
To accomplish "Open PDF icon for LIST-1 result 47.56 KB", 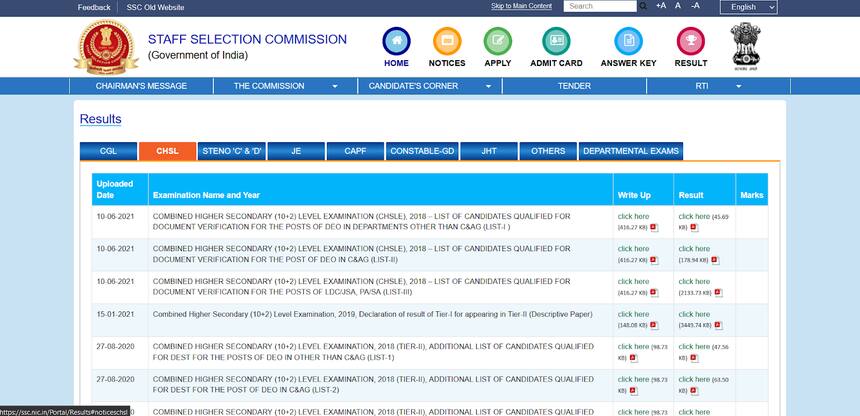I will 694,358.
